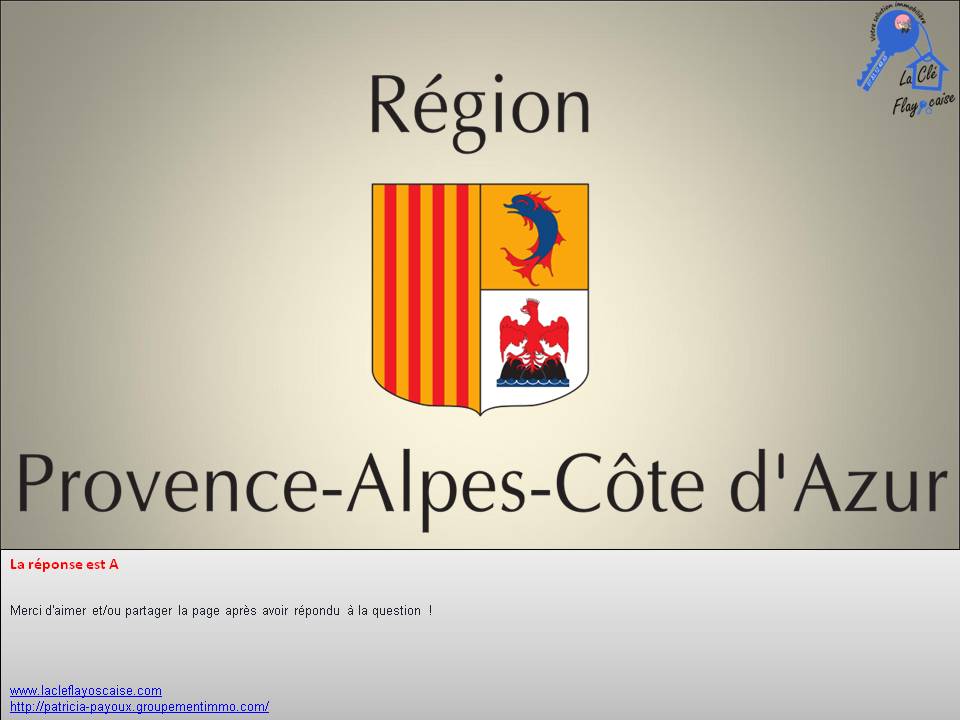Open the patricia-payoux.groupementimmo.com link
The image size is (960, 720).
click(139, 707)
